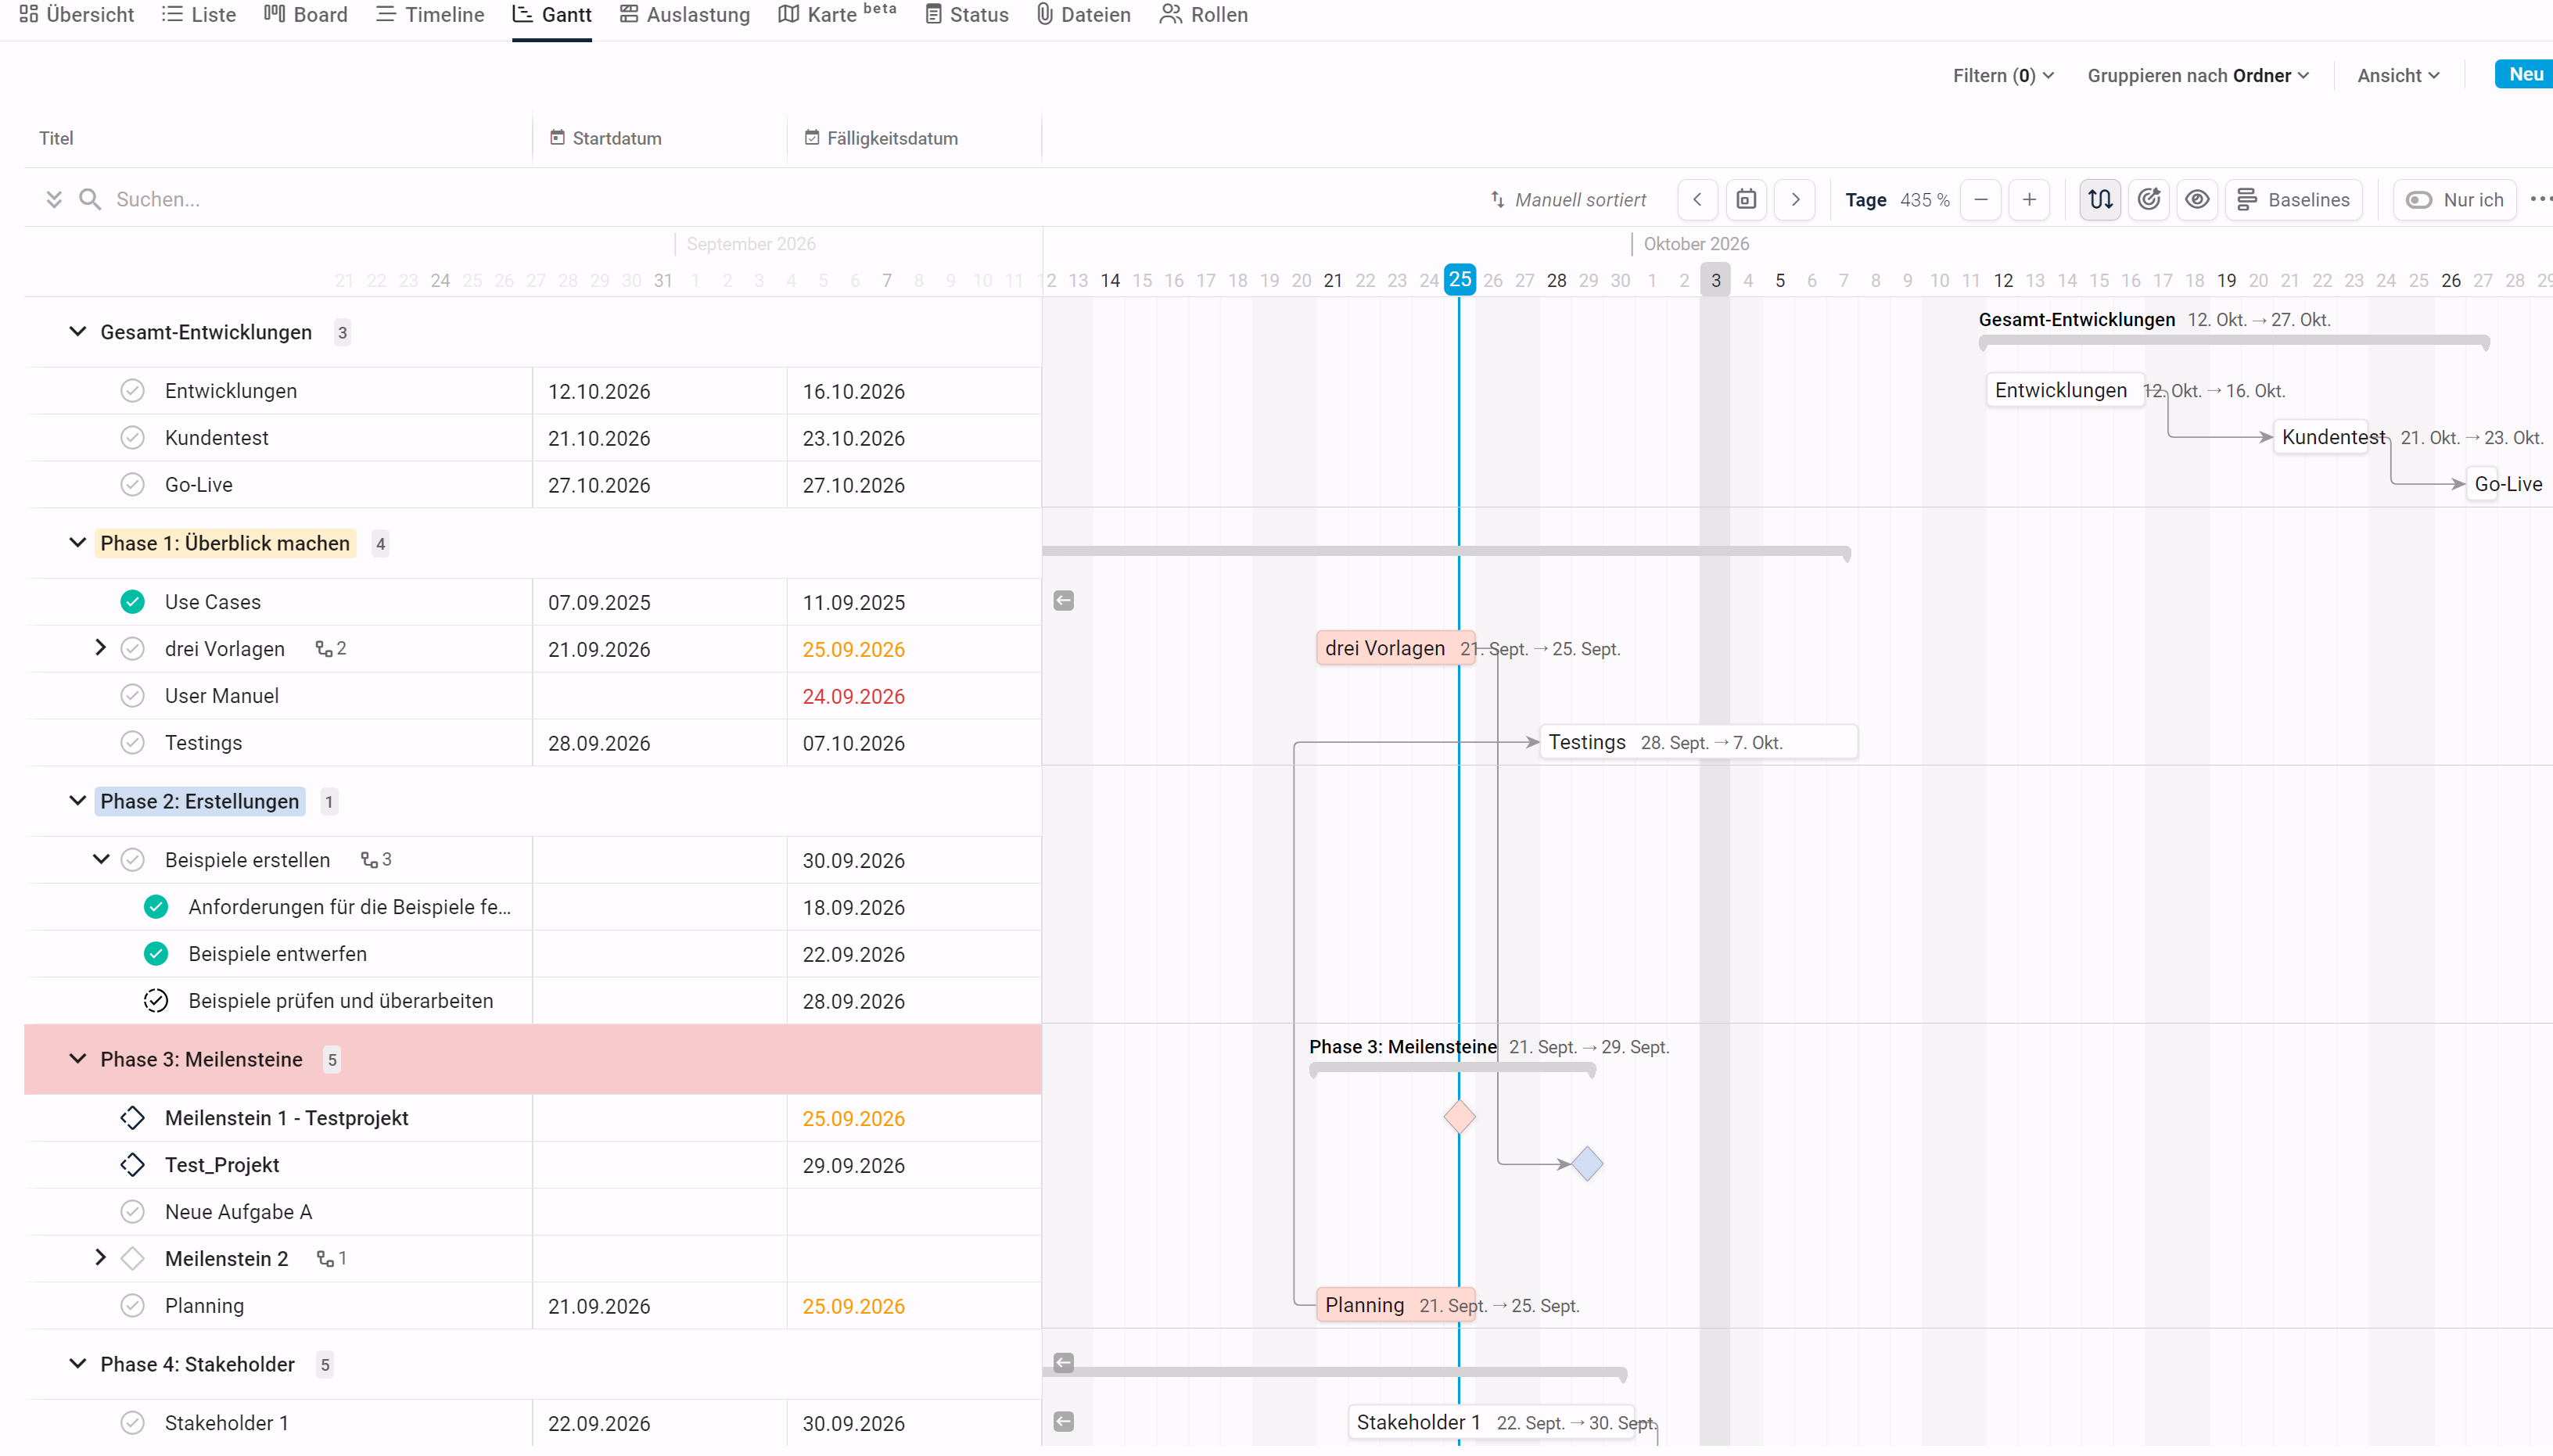Expand the drei Vorlagen subtasks

(100, 648)
